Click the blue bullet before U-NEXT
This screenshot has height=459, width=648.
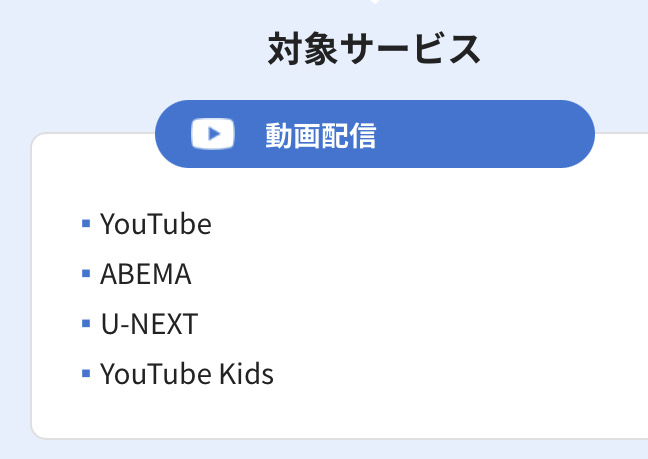pyautogui.click(x=86, y=323)
